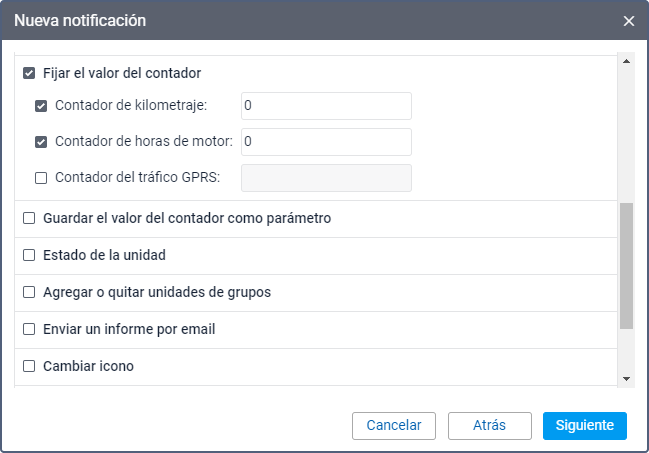
Task: Click the kilometraje counter value field
Action: point(326,106)
